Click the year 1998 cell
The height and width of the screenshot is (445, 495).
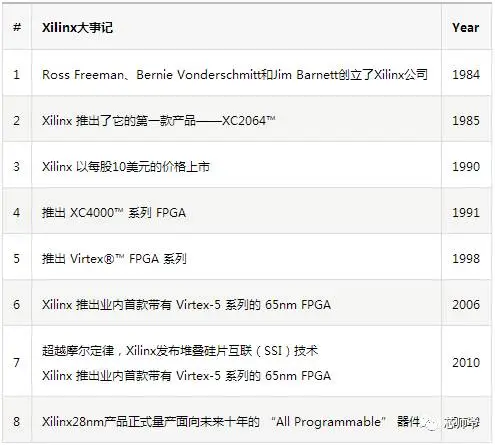(x=466, y=257)
